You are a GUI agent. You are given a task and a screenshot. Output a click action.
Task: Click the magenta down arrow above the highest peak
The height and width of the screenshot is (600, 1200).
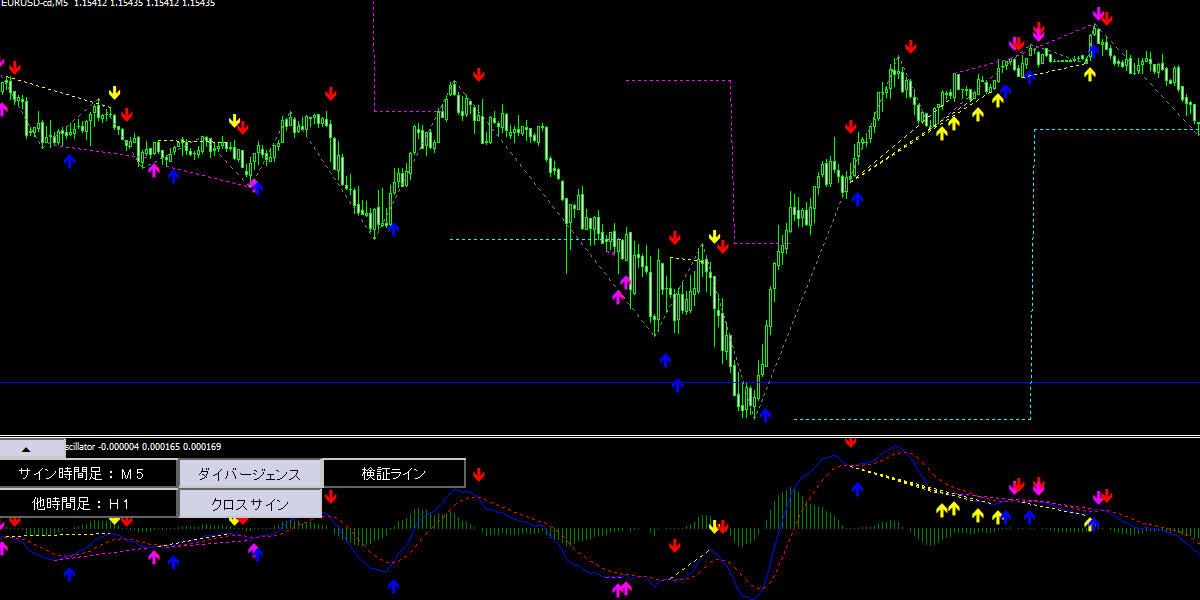tap(1098, 15)
